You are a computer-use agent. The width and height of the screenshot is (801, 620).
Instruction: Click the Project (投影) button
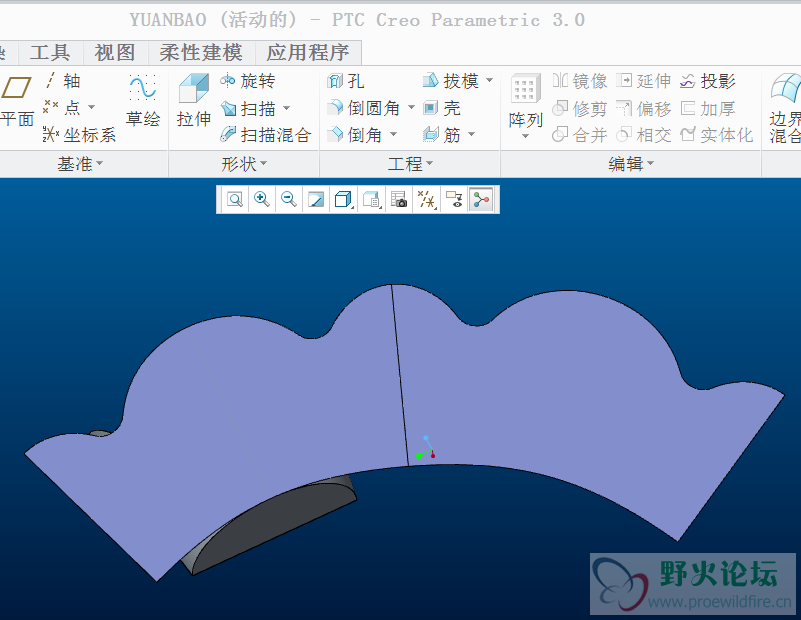tap(708, 81)
